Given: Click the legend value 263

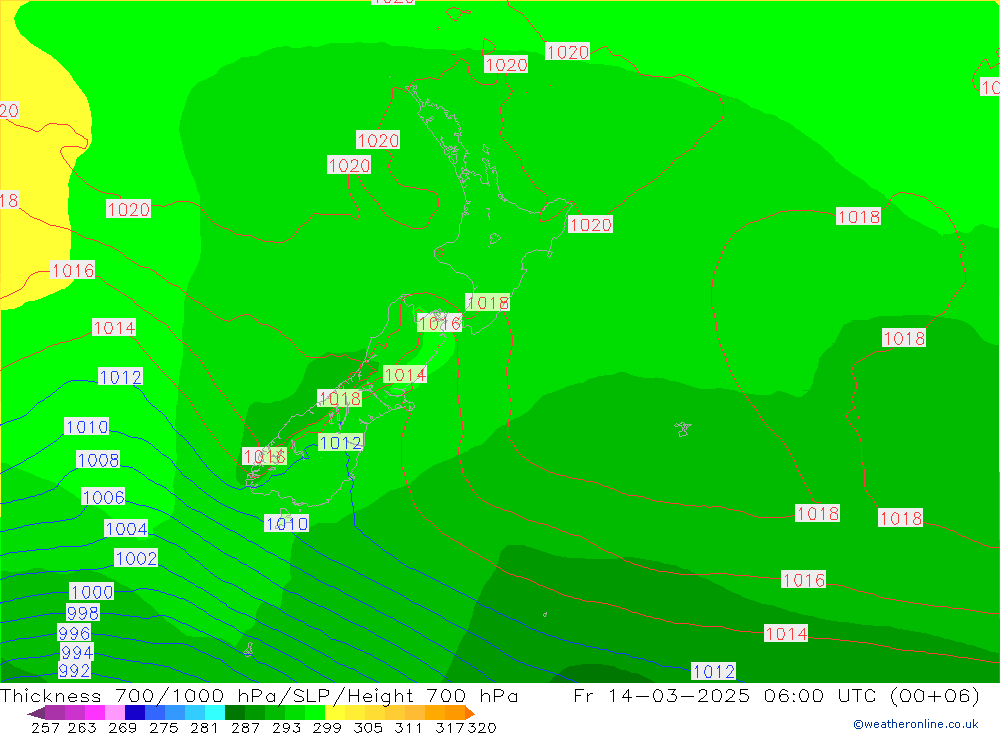Looking at the screenshot, I should [81, 727].
